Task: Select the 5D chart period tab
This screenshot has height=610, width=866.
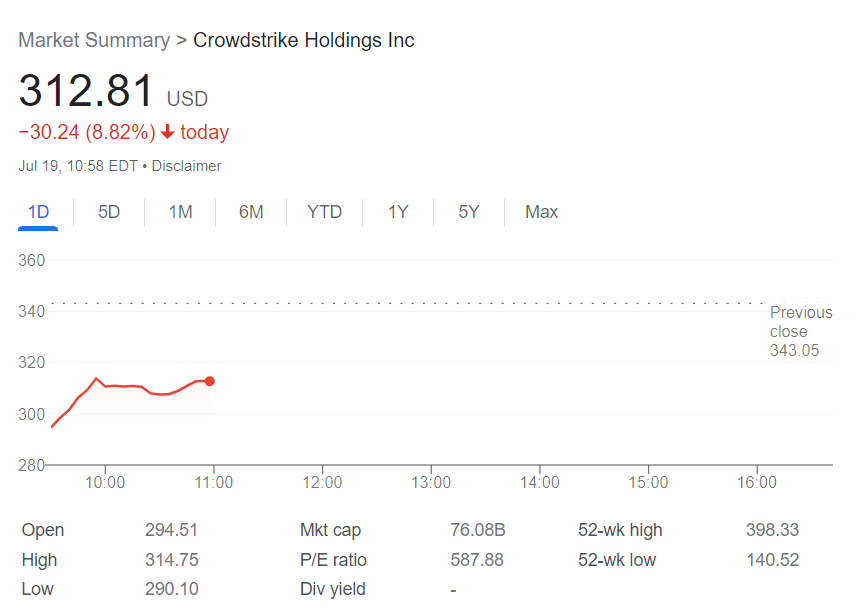Action: point(109,212)
